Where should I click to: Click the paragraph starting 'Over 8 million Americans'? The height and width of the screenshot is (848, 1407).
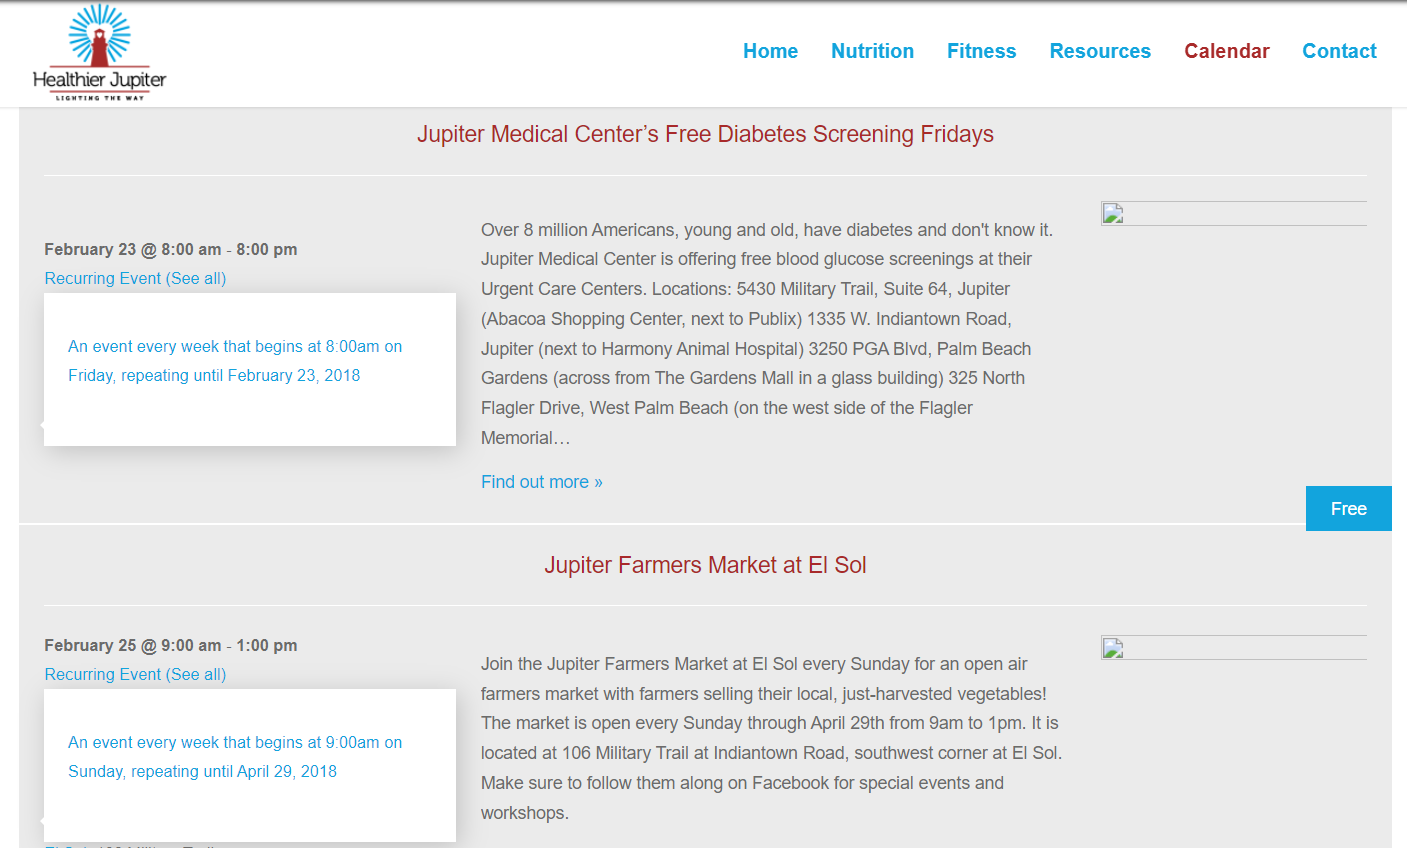(x=768, y=334)
